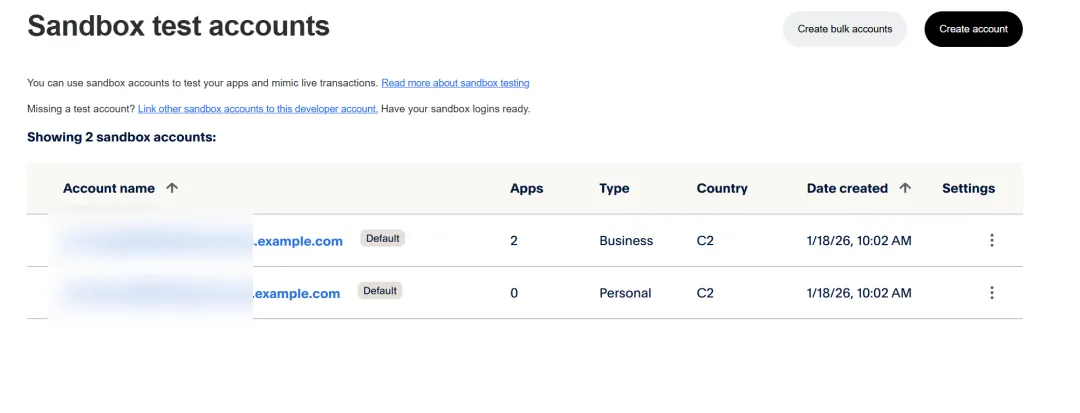This screenshot has height=413, width=1080.
Task: Click the Country column header
Action: pos(722,188)
